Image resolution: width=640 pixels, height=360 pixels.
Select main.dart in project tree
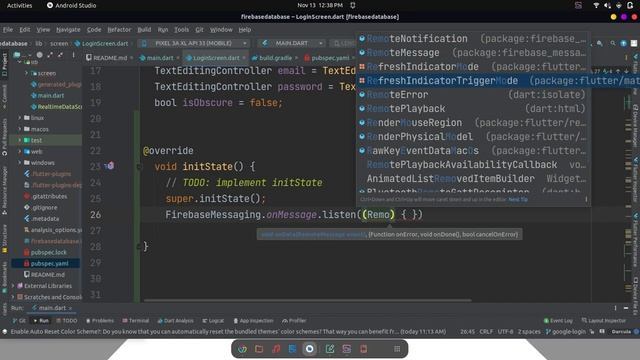[51, 96]
